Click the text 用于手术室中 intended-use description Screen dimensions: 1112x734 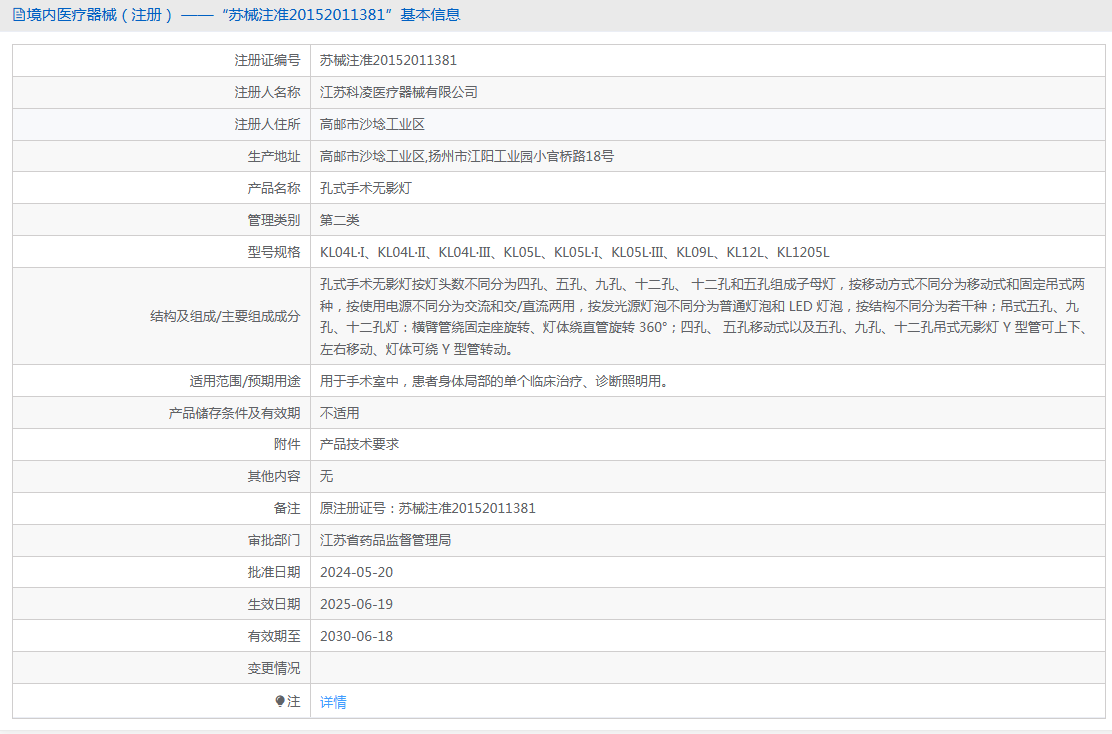(494, 381)
